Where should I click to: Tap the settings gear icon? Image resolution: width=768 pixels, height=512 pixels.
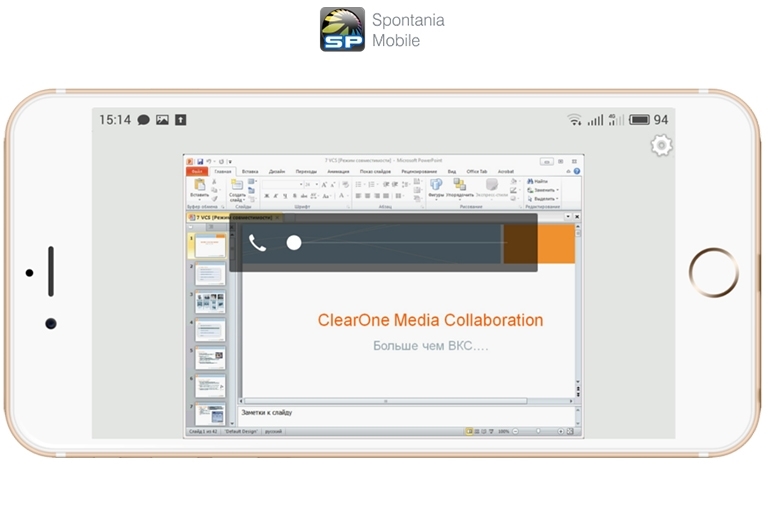[x=661, y=146]
